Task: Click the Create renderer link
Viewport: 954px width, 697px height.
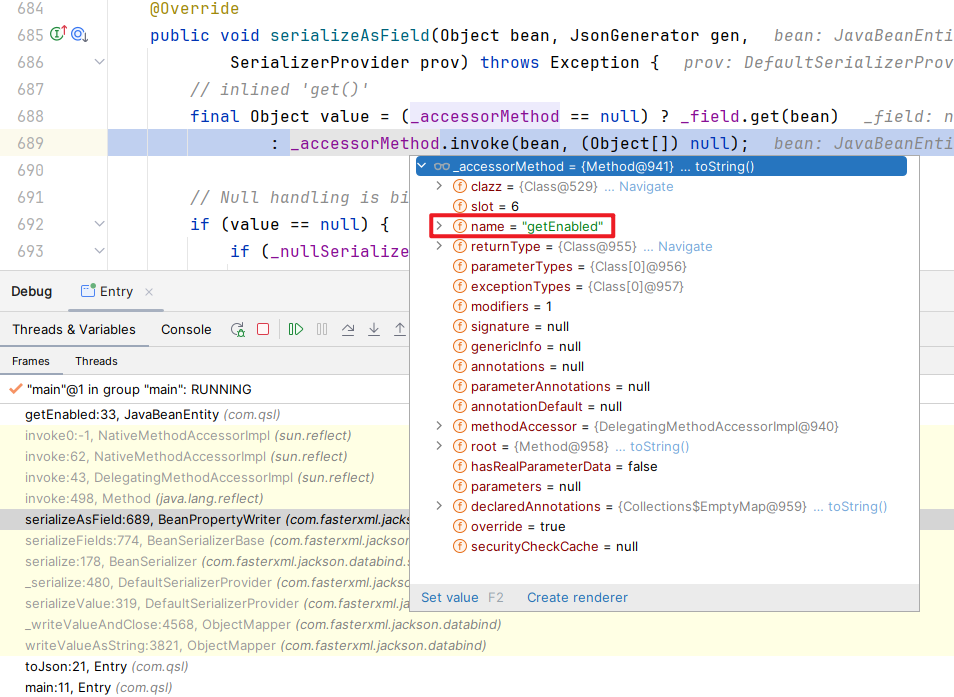Action: point(577,597)
